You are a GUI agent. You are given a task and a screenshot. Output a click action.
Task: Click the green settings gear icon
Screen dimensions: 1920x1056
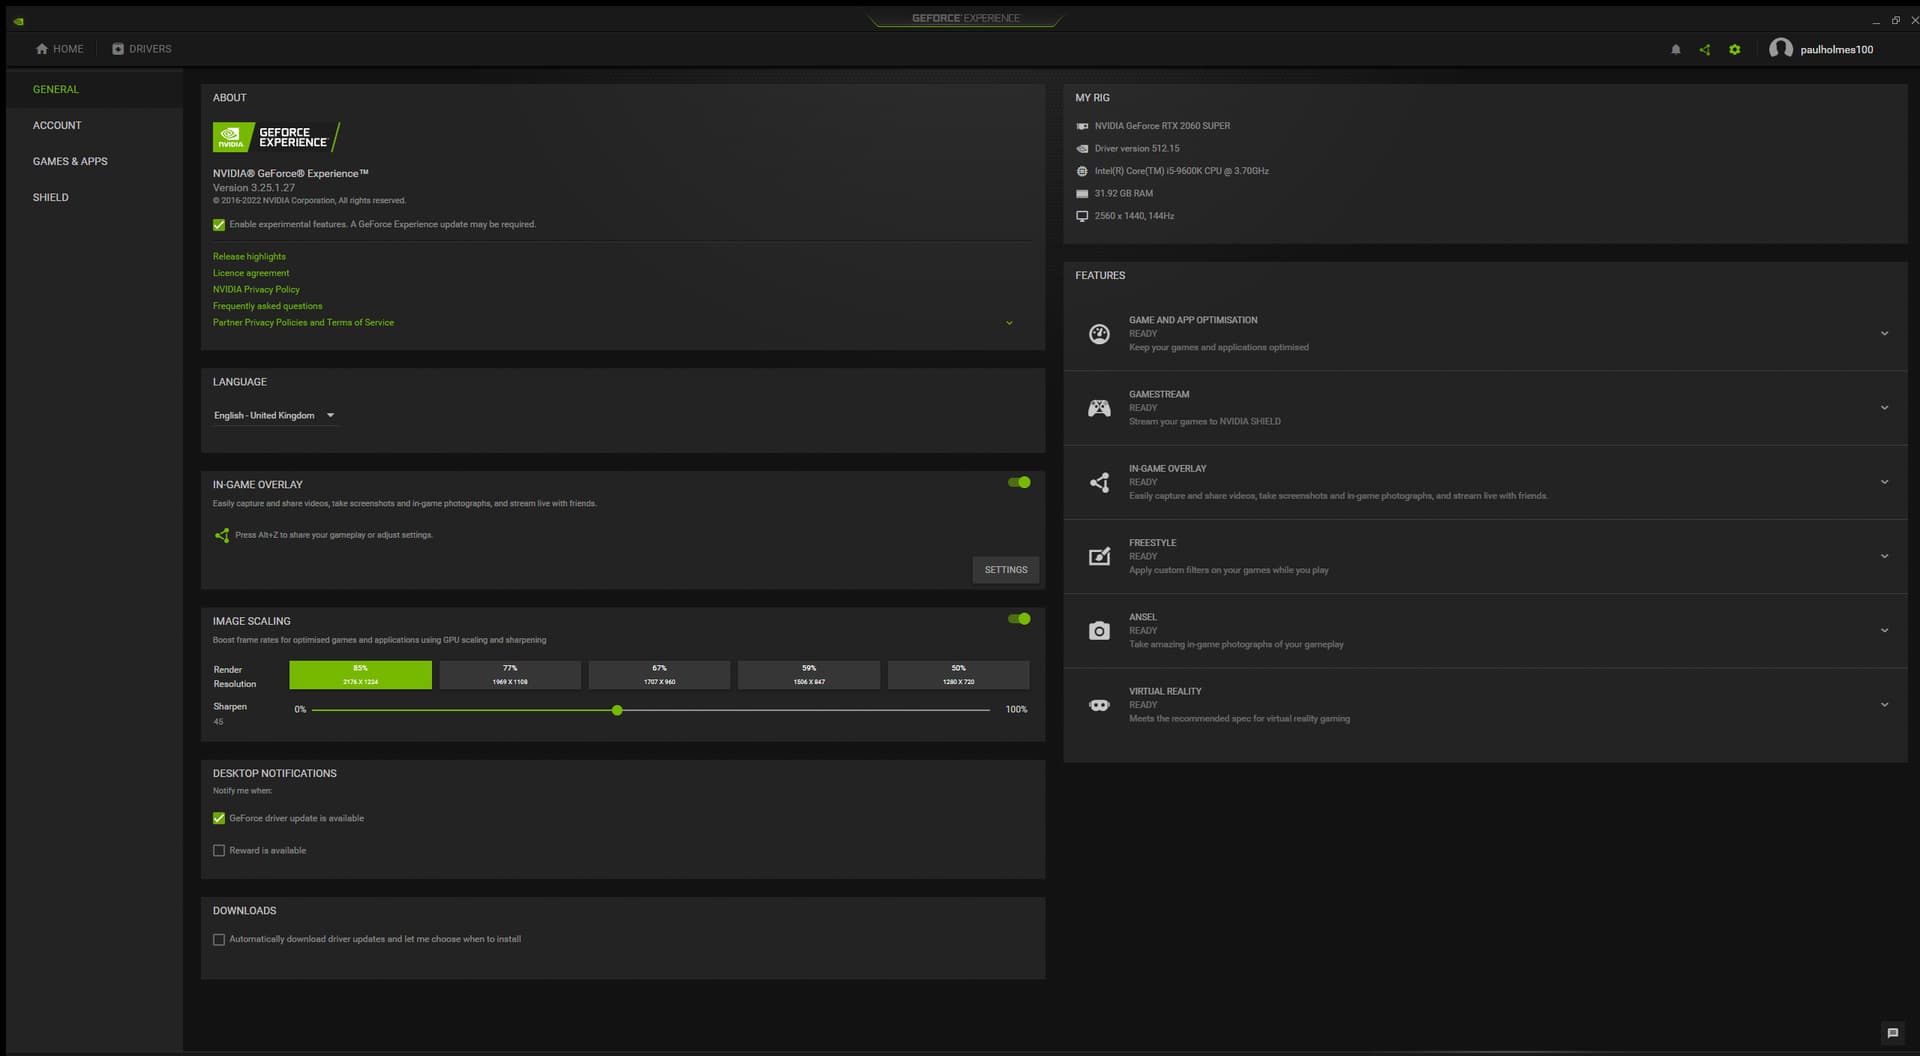1735,50
